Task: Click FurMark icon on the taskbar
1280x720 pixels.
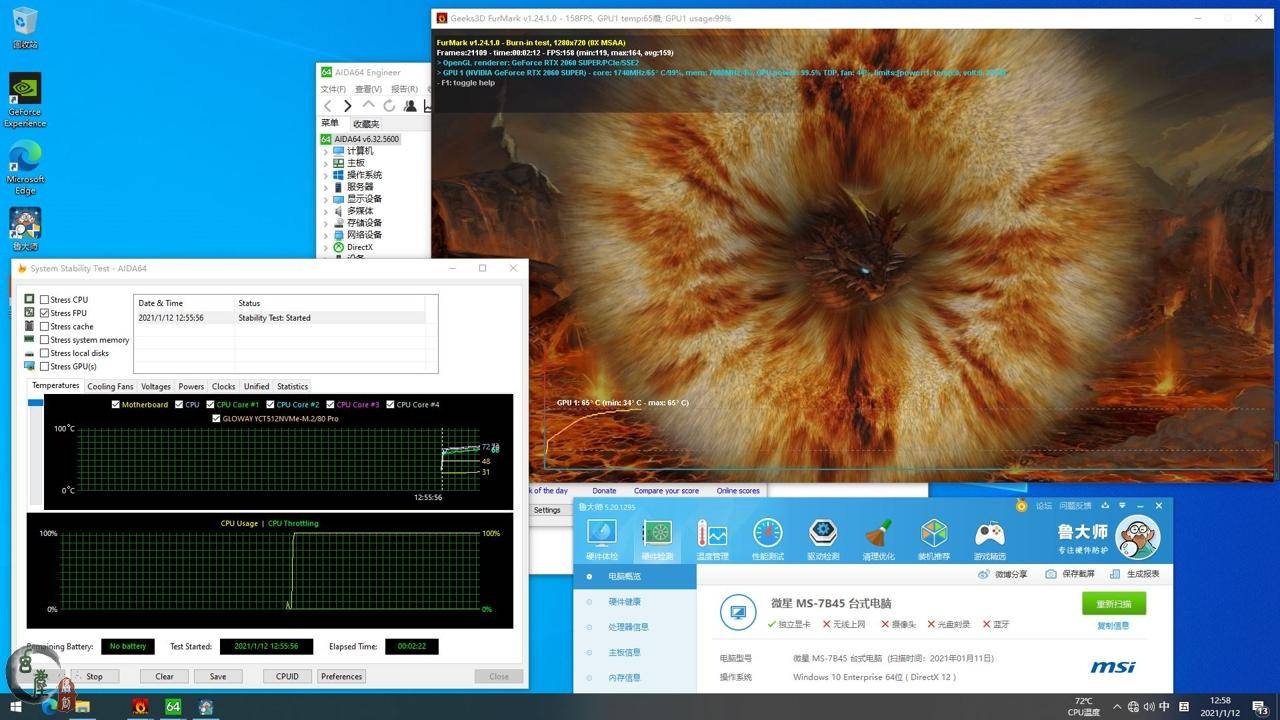Action: pos(141,707)
